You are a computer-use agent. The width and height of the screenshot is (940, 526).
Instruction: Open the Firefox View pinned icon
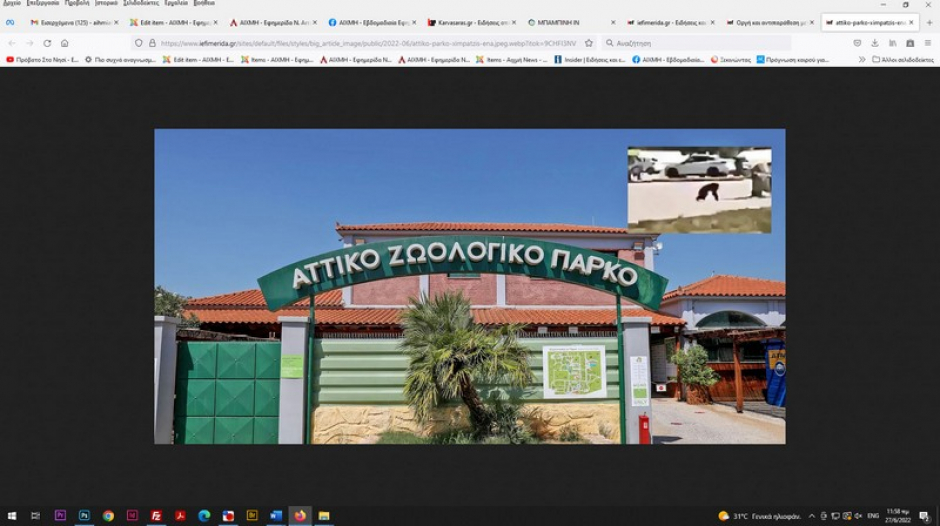click(x=10, y=22)
